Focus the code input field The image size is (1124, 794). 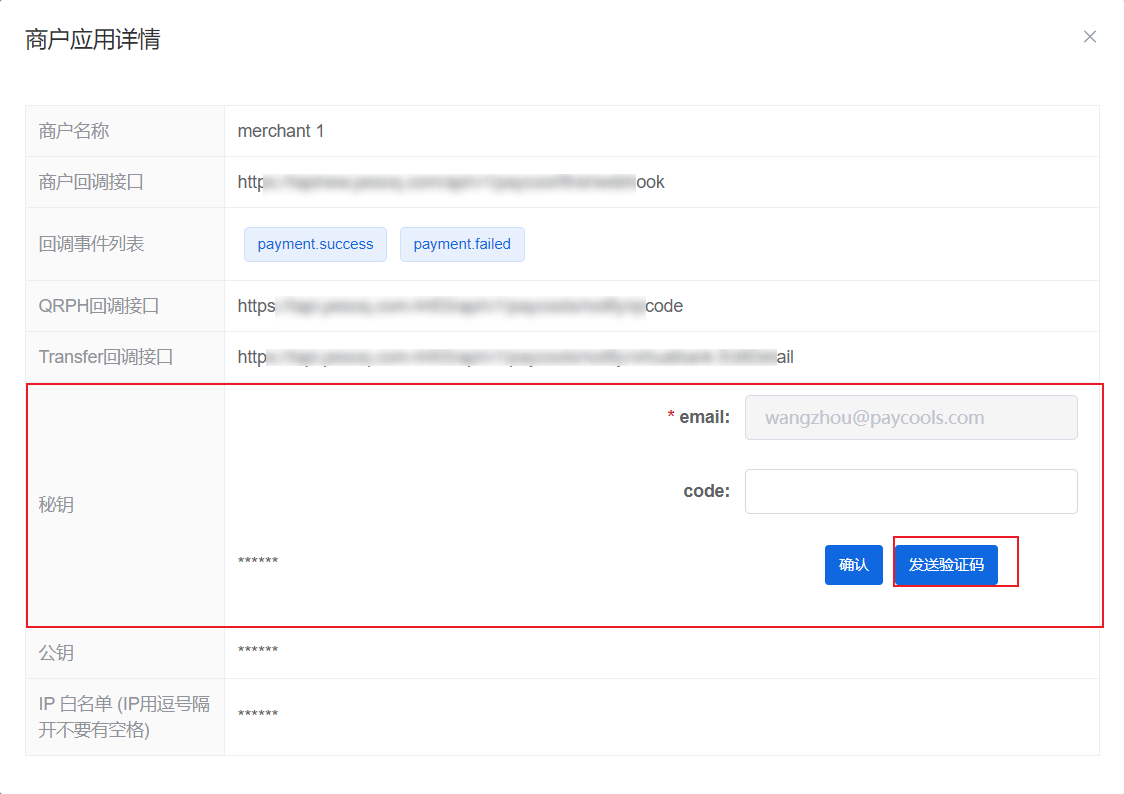[x=911, y=491]
